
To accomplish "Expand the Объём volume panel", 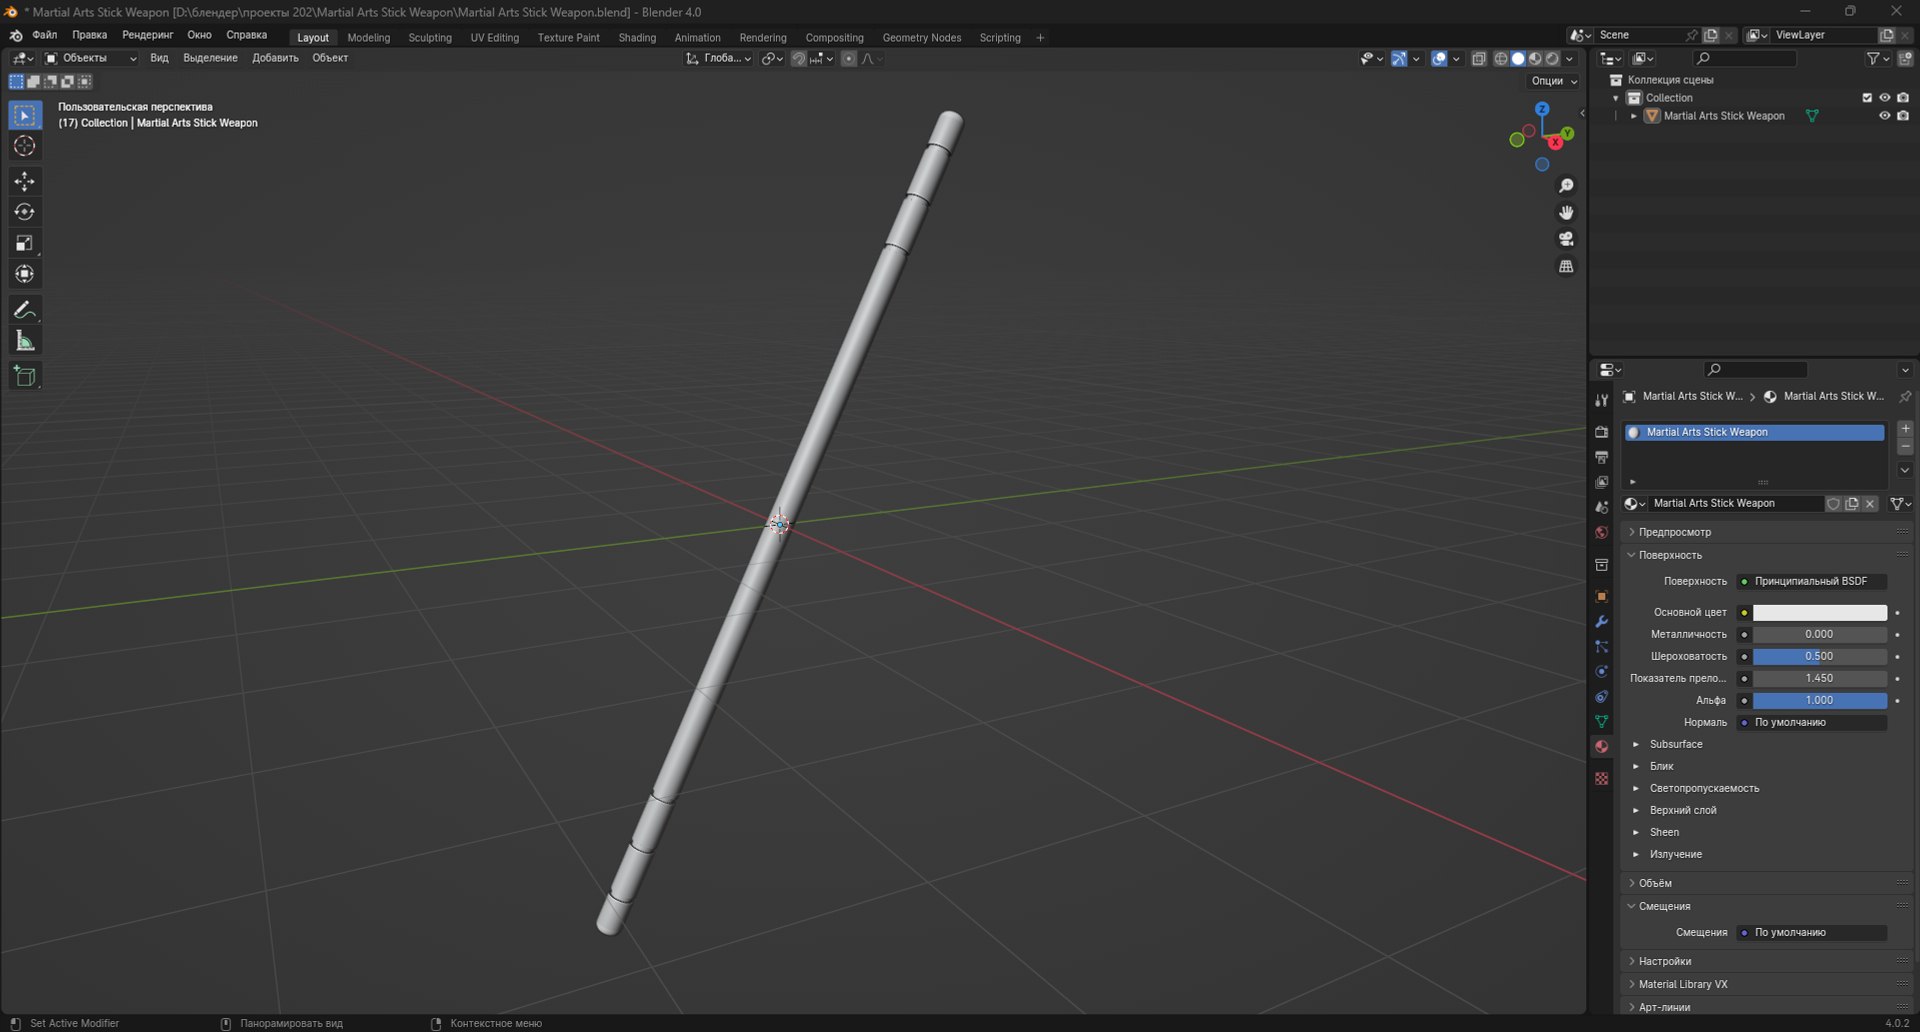I will pyautogui.click(x=1654, y=883).
